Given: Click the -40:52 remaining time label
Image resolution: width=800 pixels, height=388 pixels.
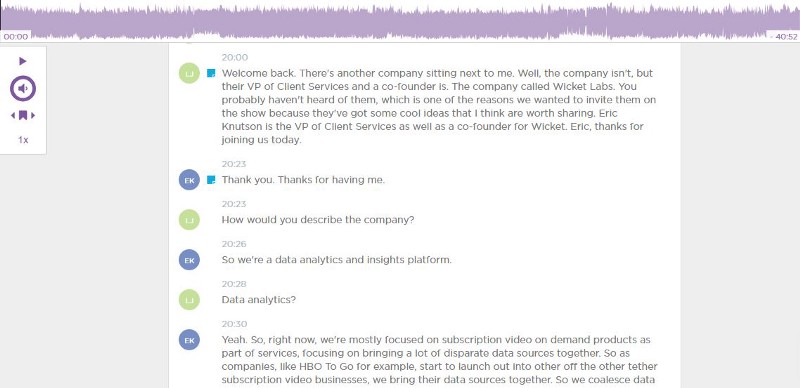Looking at the screenshot, I should click(783, 37).
